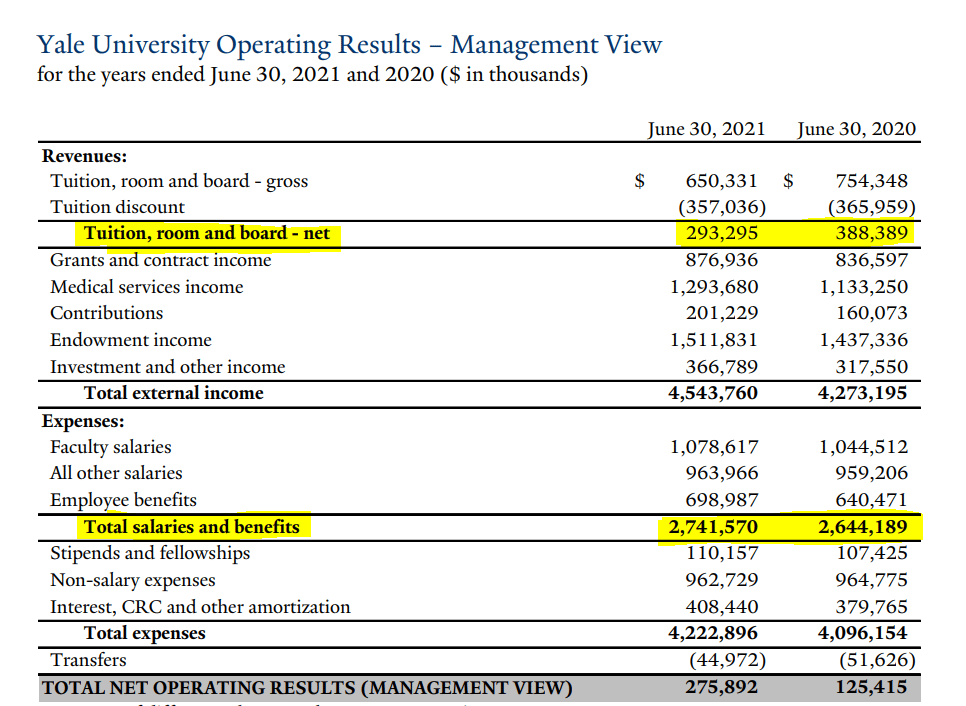
Task: Select the value 110,157
Action: point(723,553)
